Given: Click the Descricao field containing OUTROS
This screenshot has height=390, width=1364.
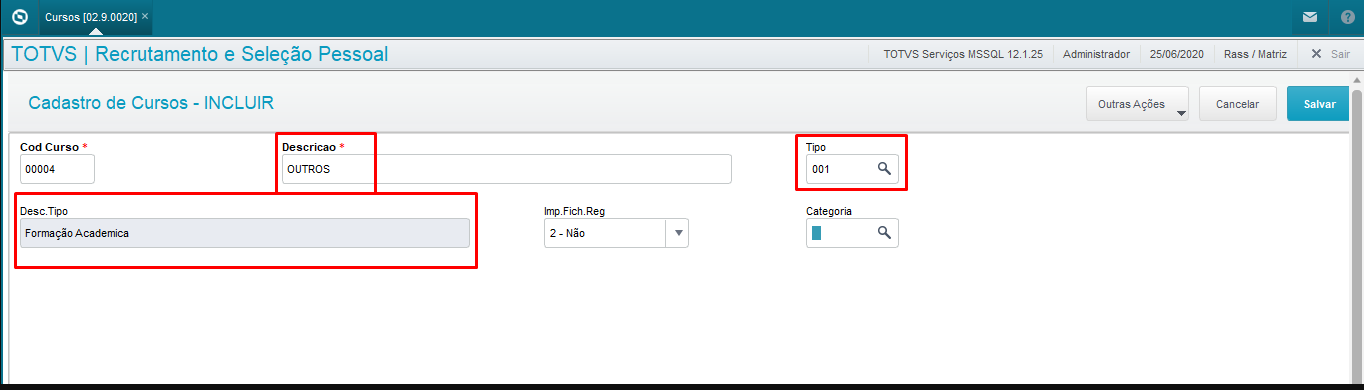Looking at the screenshot, I should (x=506, y=169).
